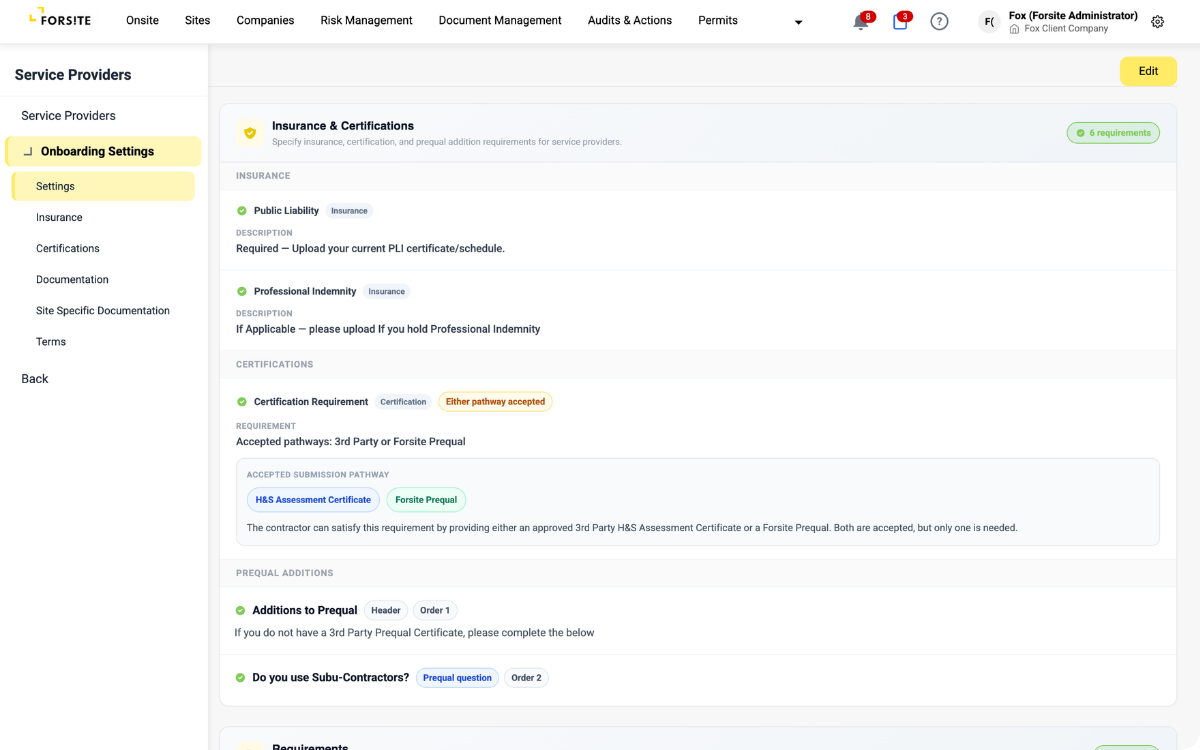Screen dimensions: 1200x750
Task: Click the Insurance & Certifications shield icon
Action: pyautogui.click(x=250, y=133)
